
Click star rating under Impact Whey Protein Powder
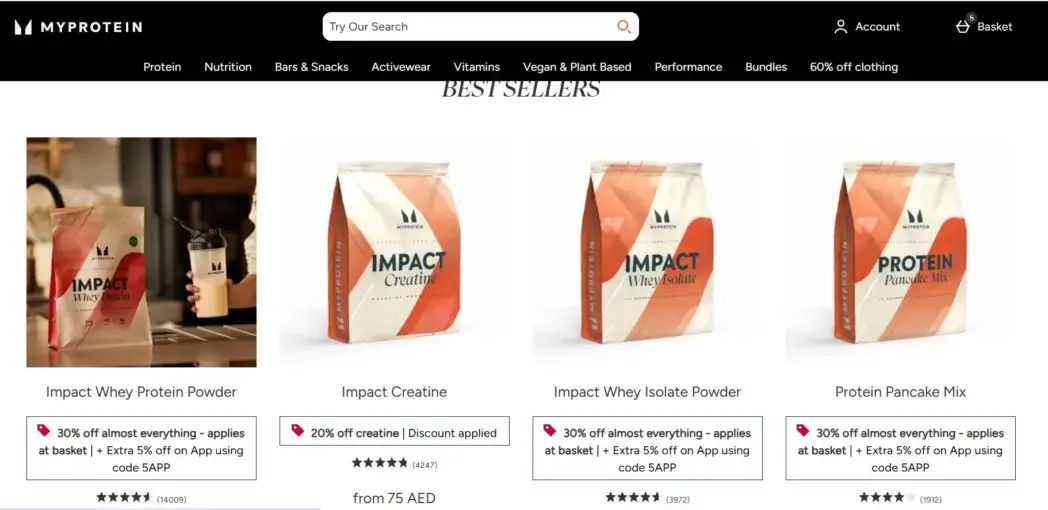(124, 497)
